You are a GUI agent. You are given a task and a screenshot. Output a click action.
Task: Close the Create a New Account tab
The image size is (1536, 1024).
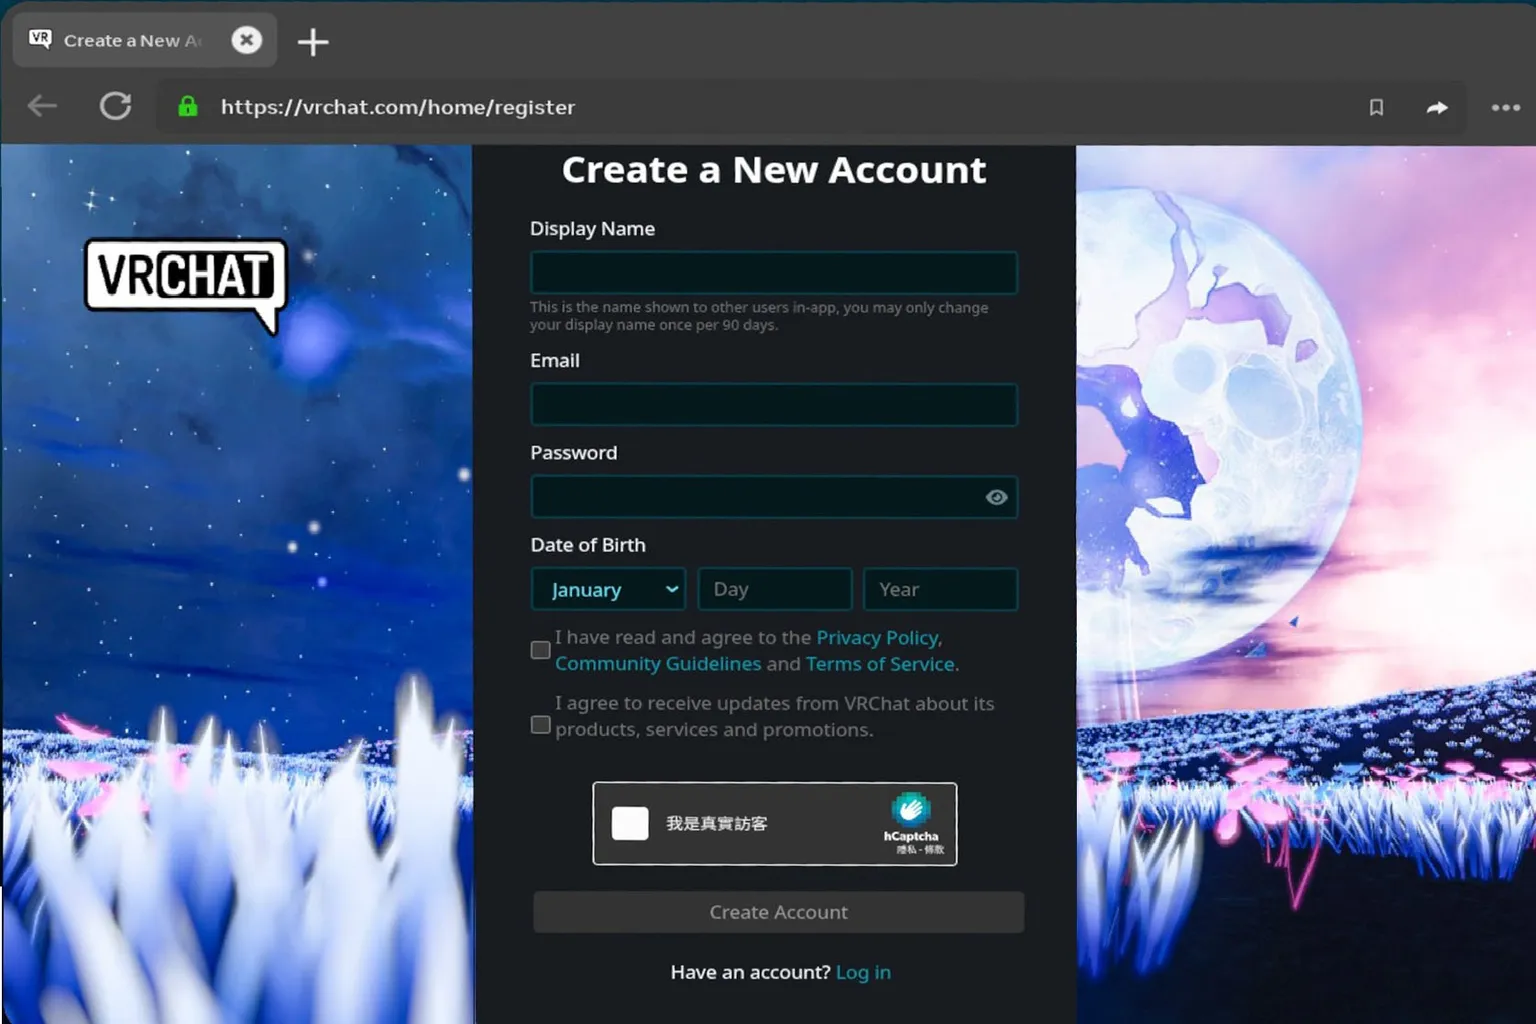tap(246, 40)
